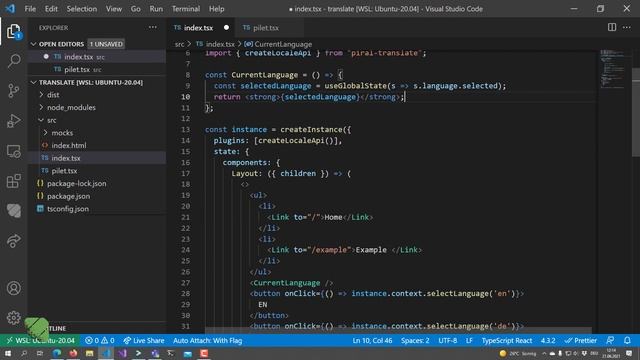Click the feedback icon in status bar
Viewport: 640px width, 360px height.
pyautogui.click(x=610, y=340)
